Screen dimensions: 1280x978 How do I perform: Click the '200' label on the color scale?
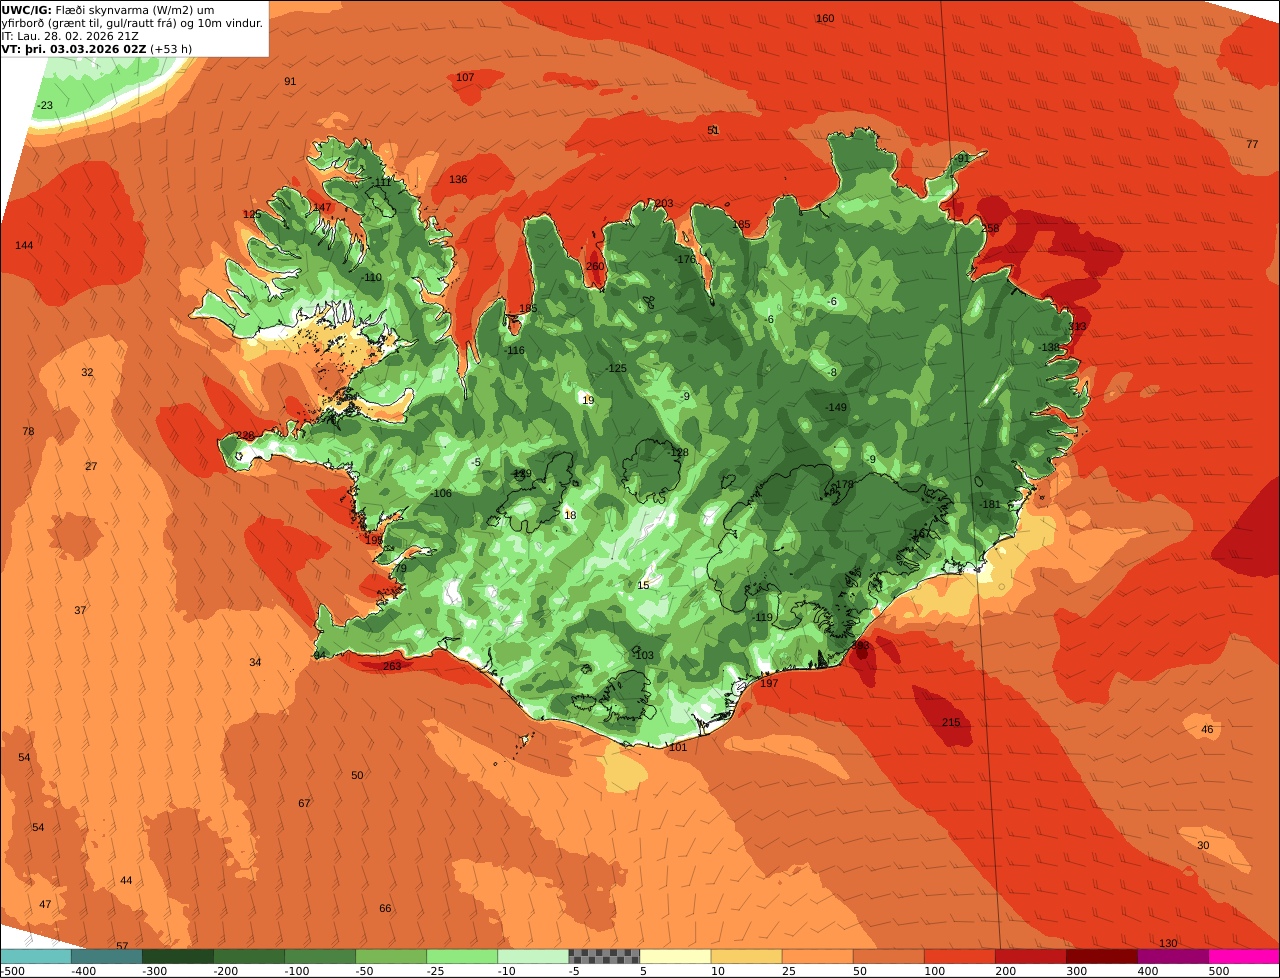1006,971
